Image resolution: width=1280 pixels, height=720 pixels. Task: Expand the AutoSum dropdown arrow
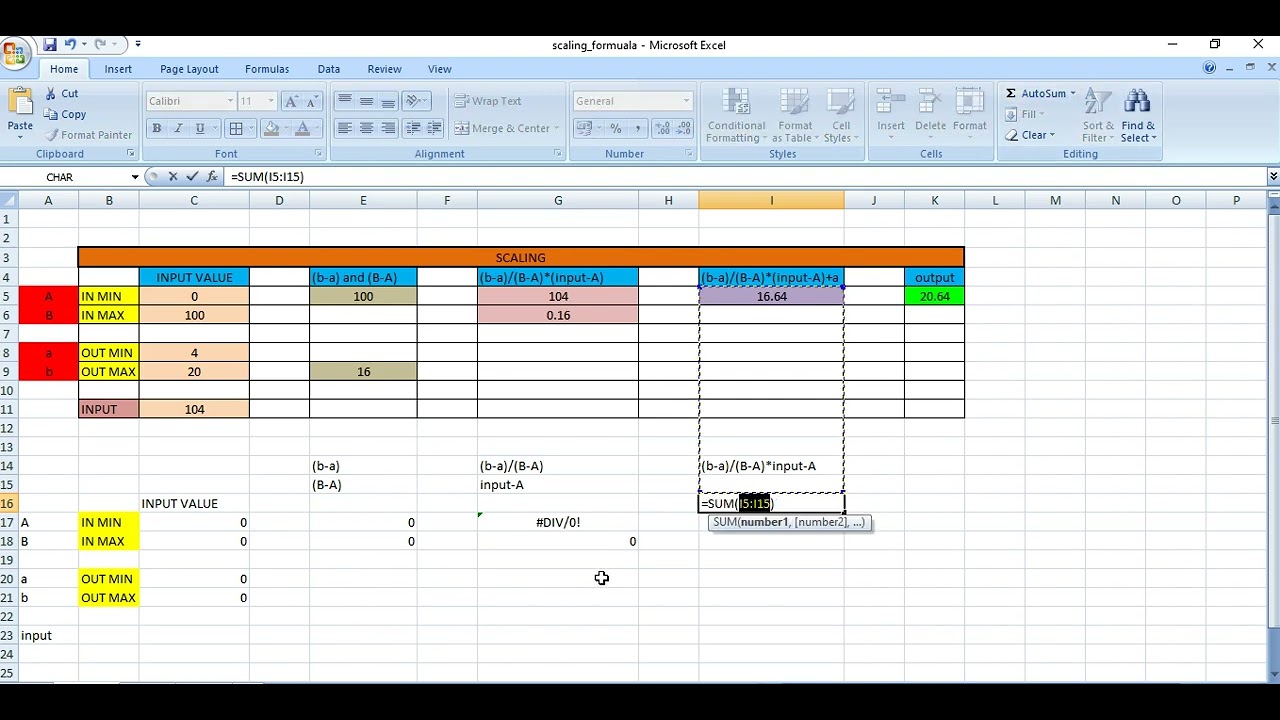point(1073,94)
